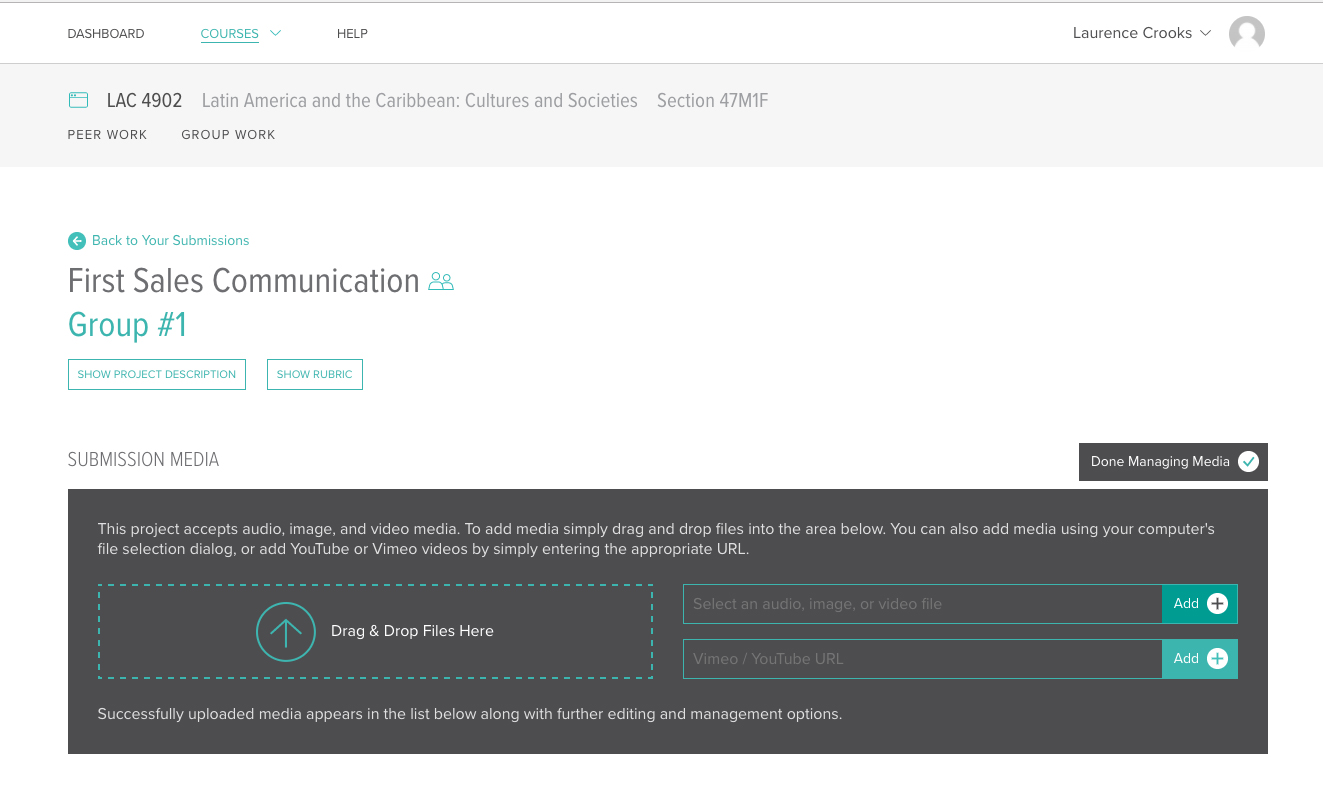Viewport: 1323px width, 797px height.
Task: Click the LAC 4902 course code
Action: [x=145, y=101]
